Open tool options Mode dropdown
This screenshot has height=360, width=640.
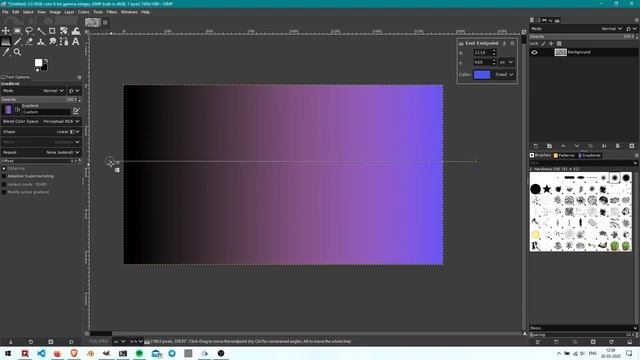pos(33,91)
